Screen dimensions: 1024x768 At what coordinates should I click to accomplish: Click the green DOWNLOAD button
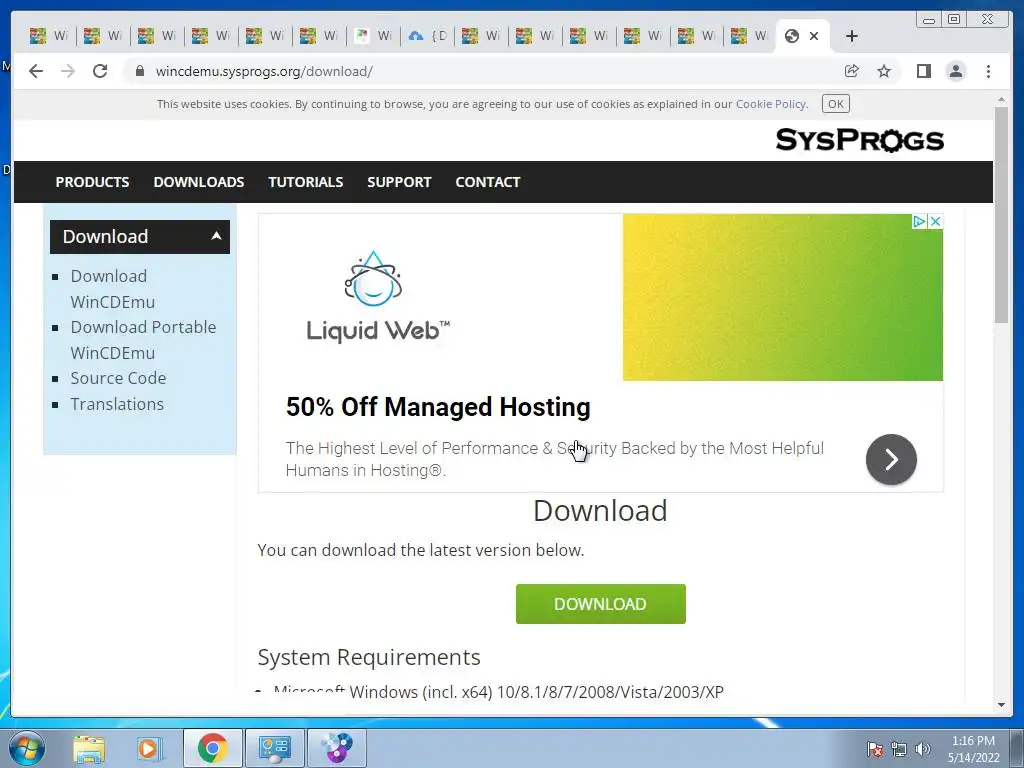pos(601,604)
